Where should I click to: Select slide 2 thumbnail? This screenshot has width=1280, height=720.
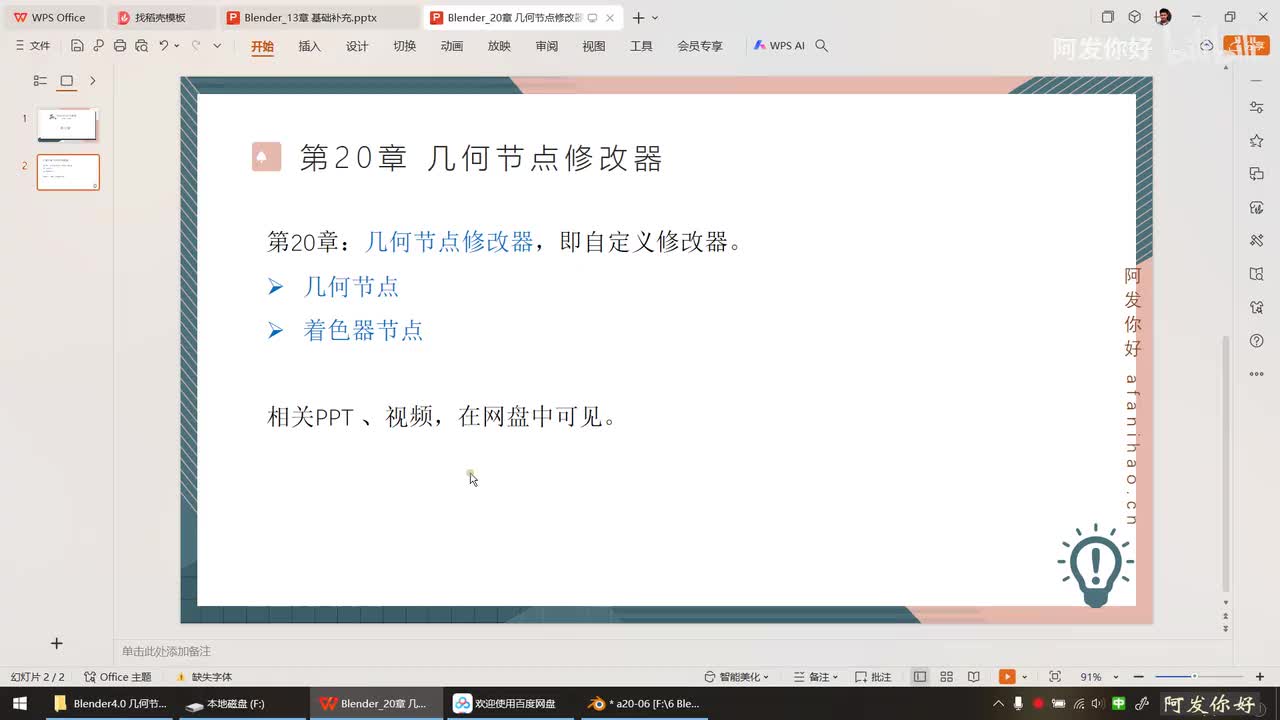68,172
